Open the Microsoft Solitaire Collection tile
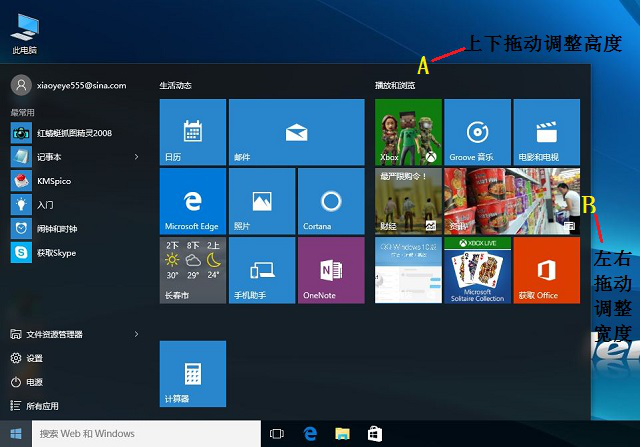Image resolution: width=640 pixels, height=447 pixels. pyautogui.click(x=477, y=270)
